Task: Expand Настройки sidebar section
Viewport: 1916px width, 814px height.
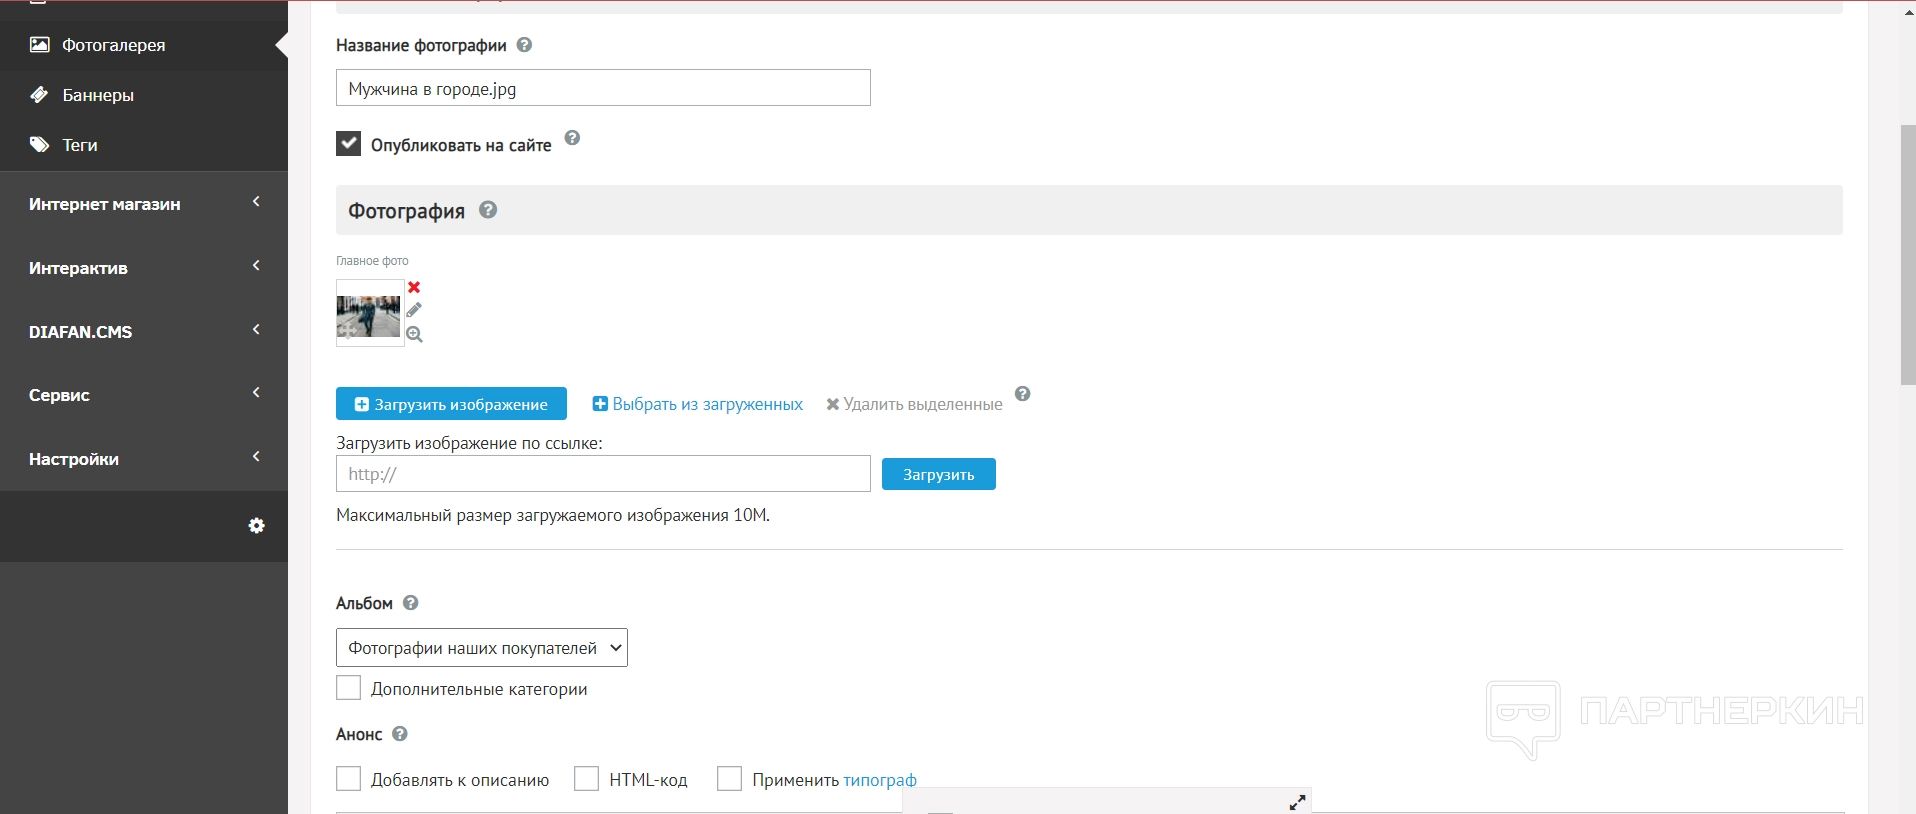Action: 144,459
